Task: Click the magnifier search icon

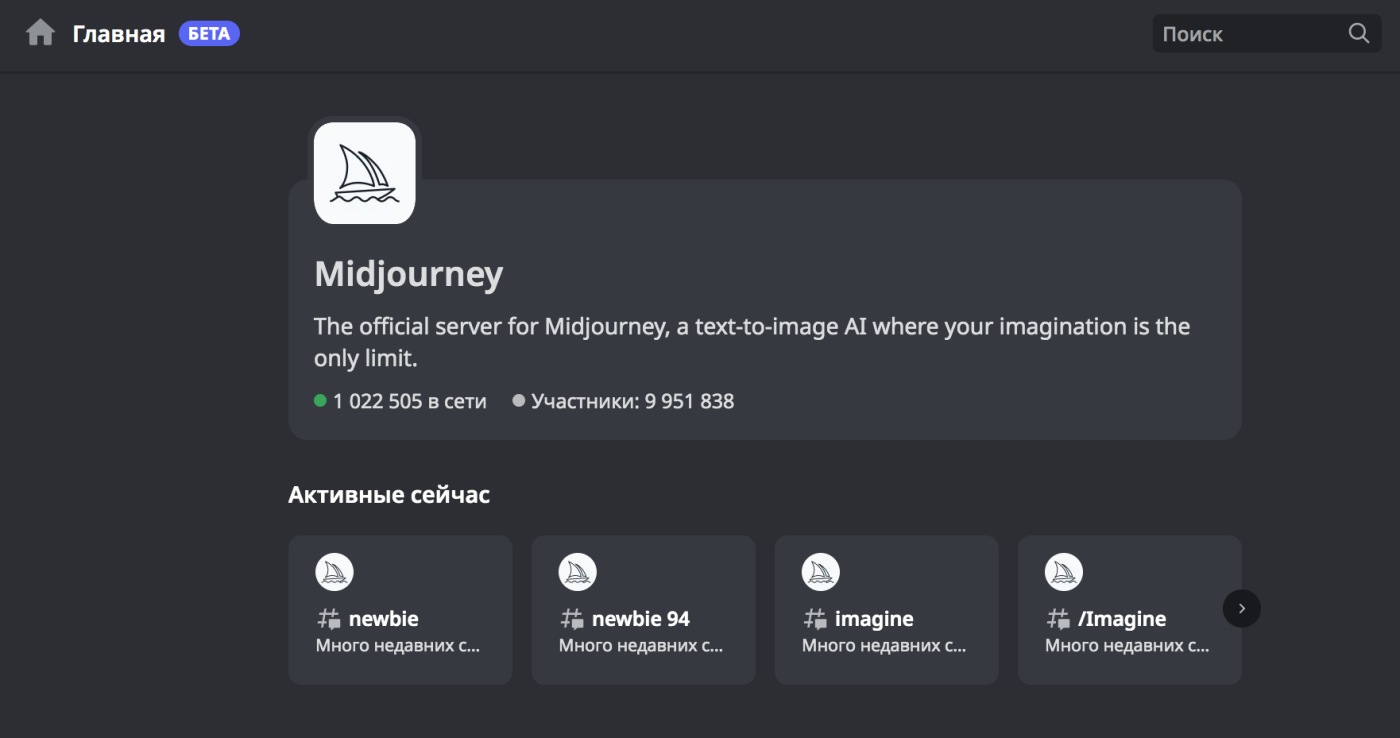Action: click(1357, 33)
